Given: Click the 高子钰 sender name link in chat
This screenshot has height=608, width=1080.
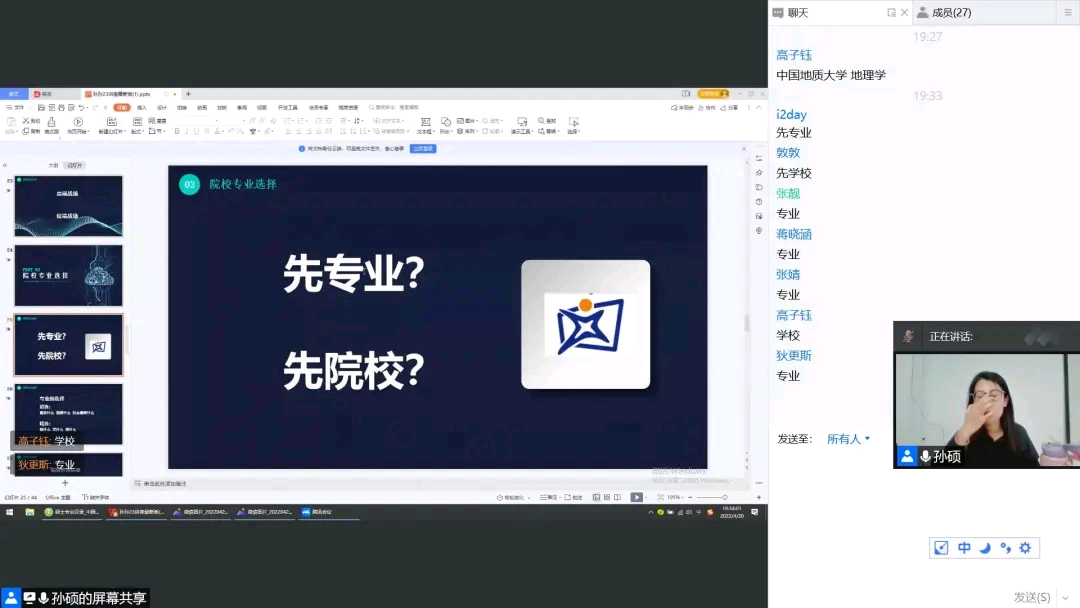Looking at the screenshot, I should click(794, 56).
